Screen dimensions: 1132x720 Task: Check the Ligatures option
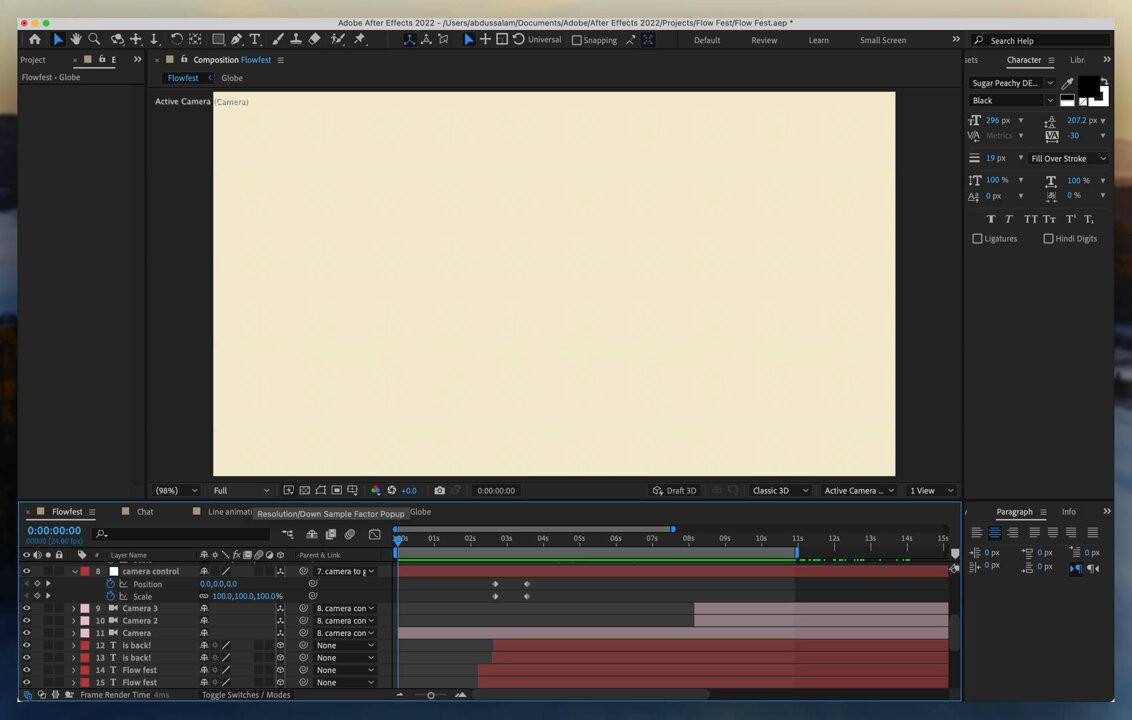(977, 239)
